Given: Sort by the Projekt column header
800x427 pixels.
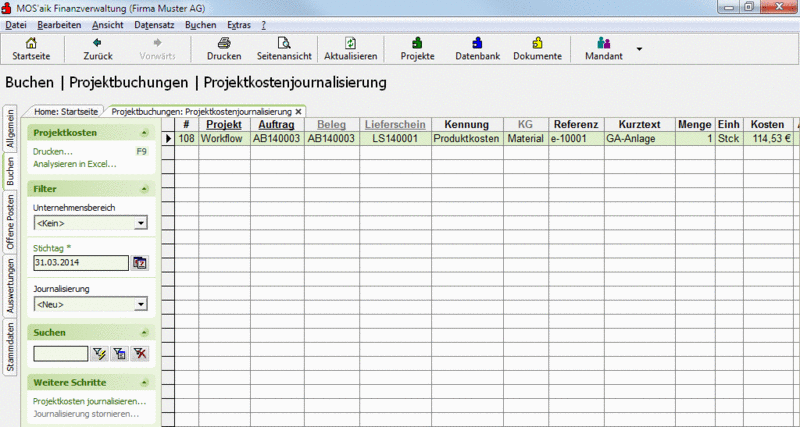Looking at the screenshot, I should 224,124.
